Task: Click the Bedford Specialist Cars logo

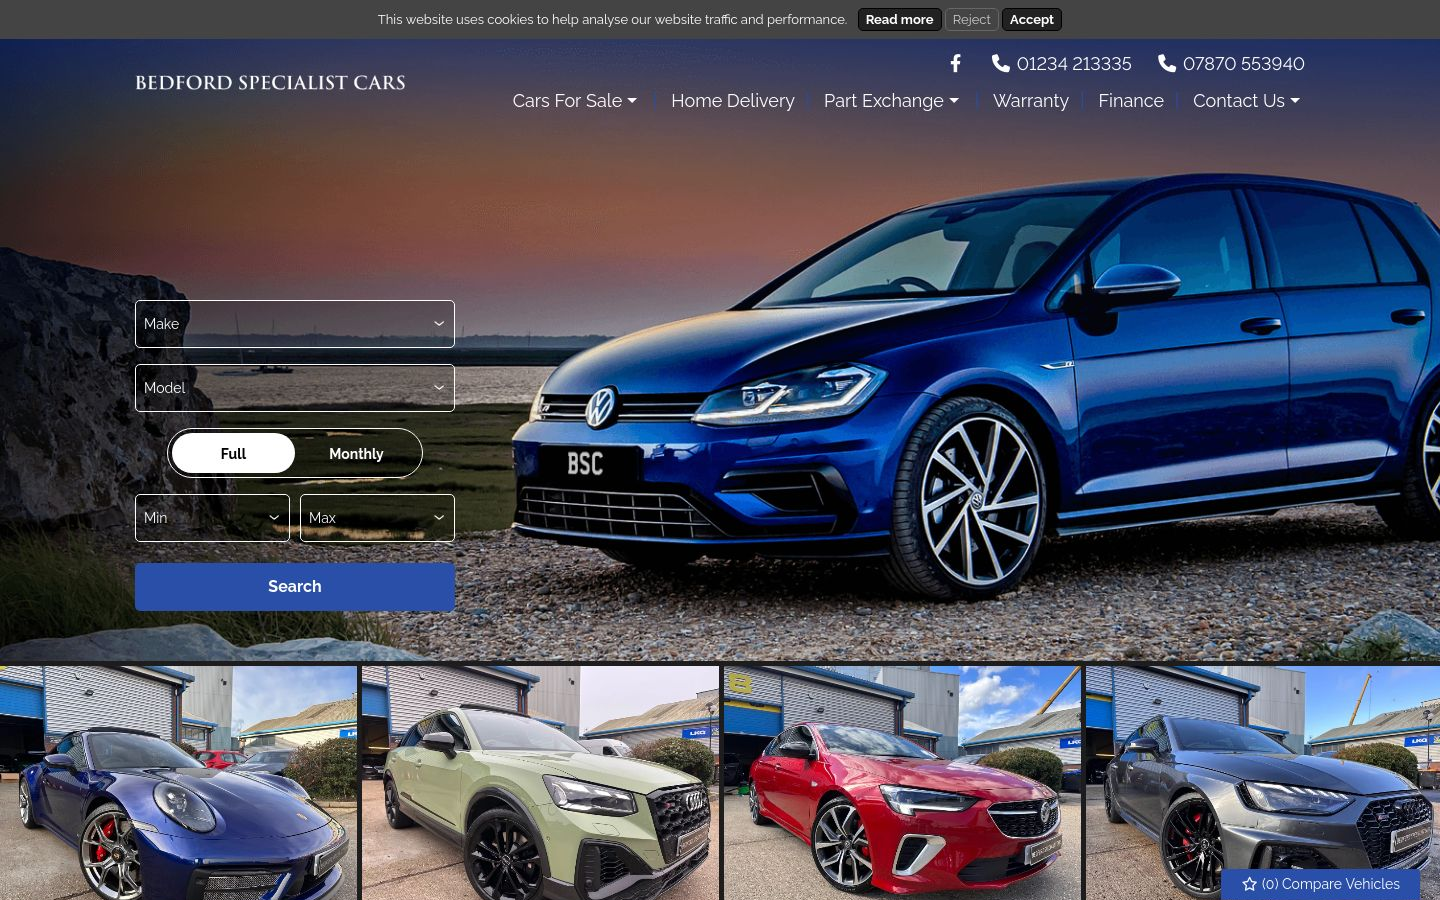Action: (x=270, y=83)
